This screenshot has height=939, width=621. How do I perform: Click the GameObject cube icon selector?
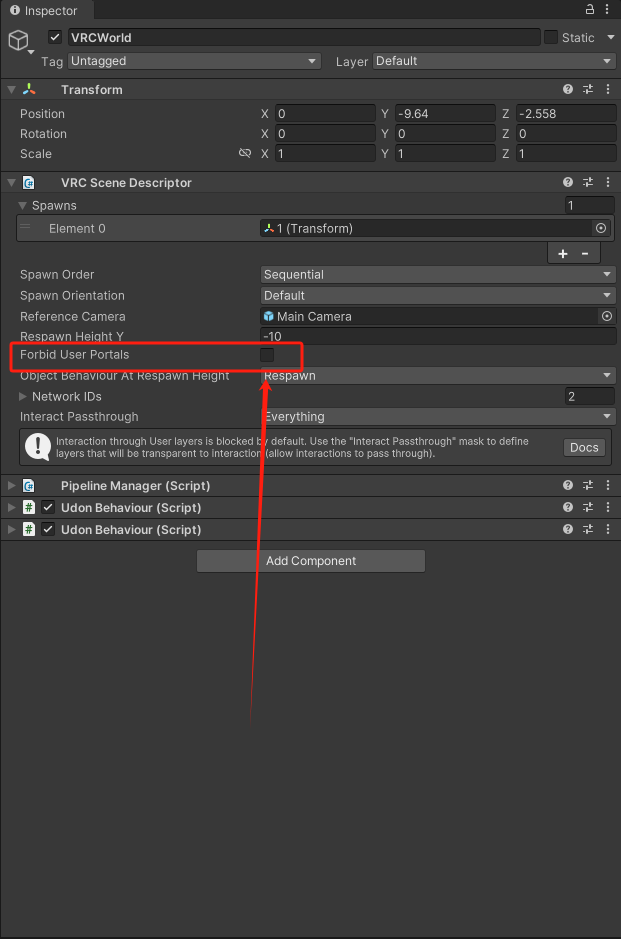(20, 41)
